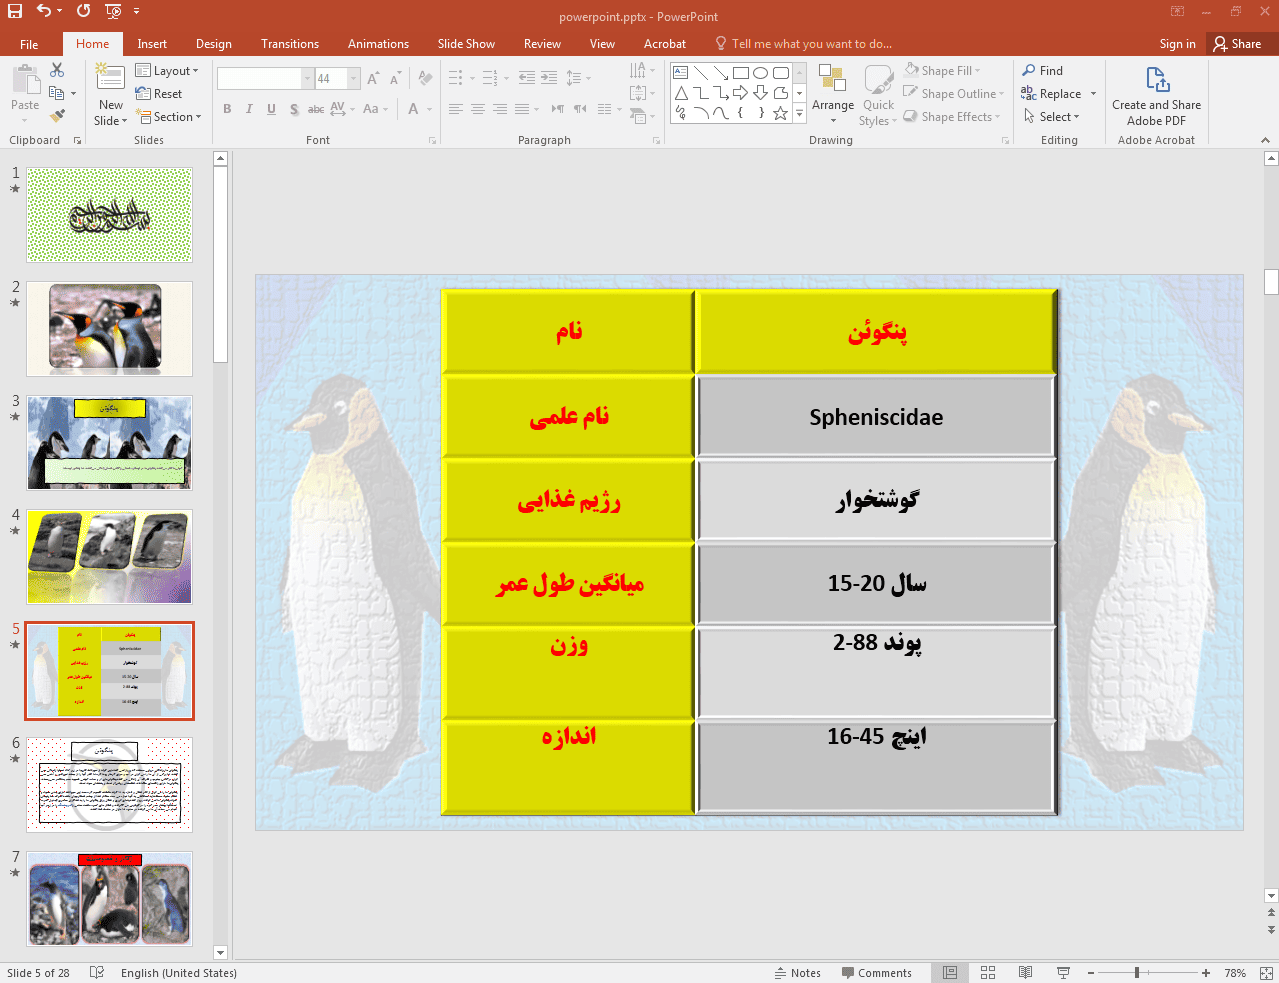Toggle the Notes pane
This screenshot has height=983, width=1279.
(797, 973)
